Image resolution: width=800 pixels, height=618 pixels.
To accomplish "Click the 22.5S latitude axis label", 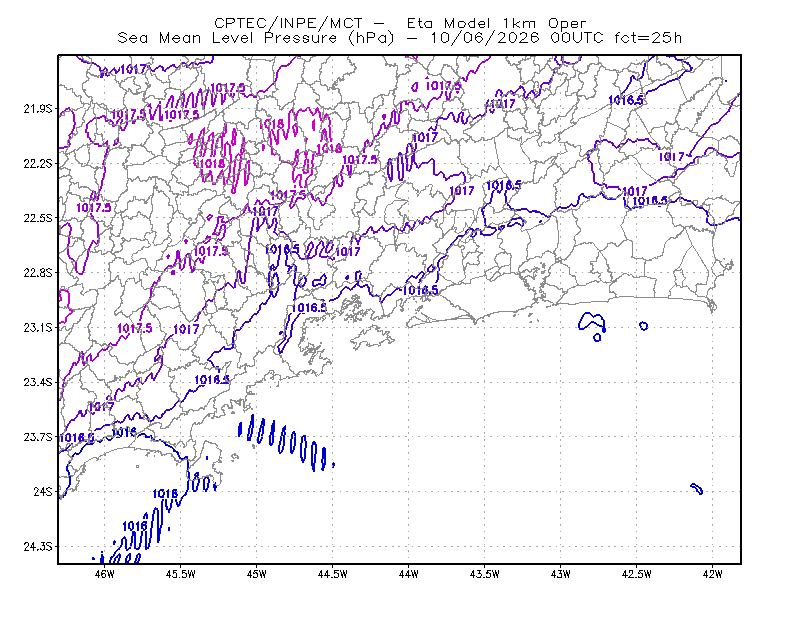I will (x=38, y=218).
